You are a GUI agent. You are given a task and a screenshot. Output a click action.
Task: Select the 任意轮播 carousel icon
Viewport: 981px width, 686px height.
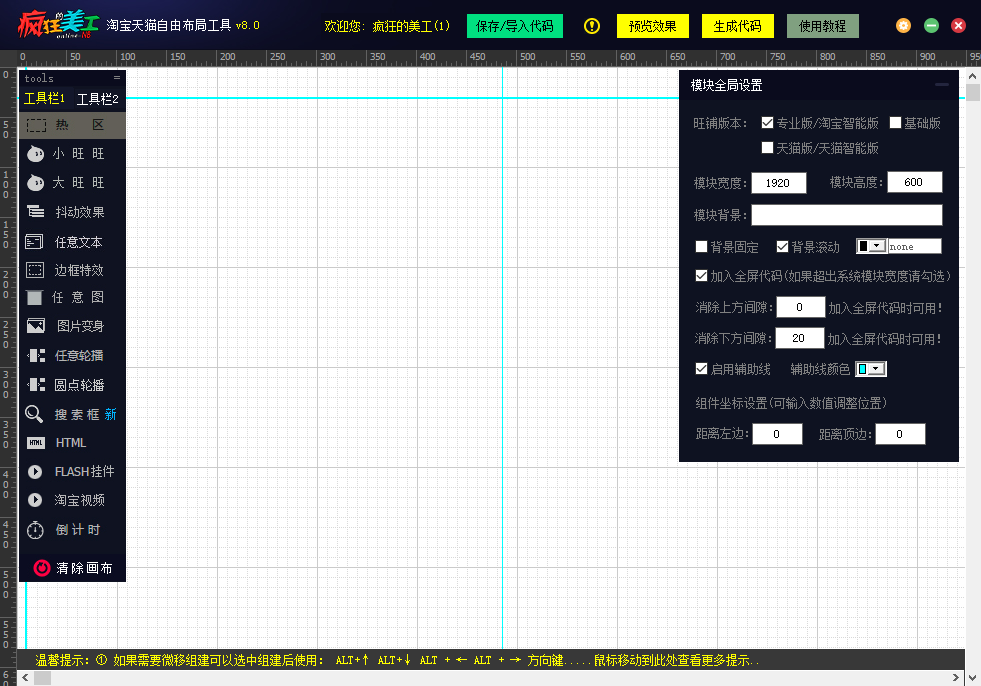pos(36,356)
